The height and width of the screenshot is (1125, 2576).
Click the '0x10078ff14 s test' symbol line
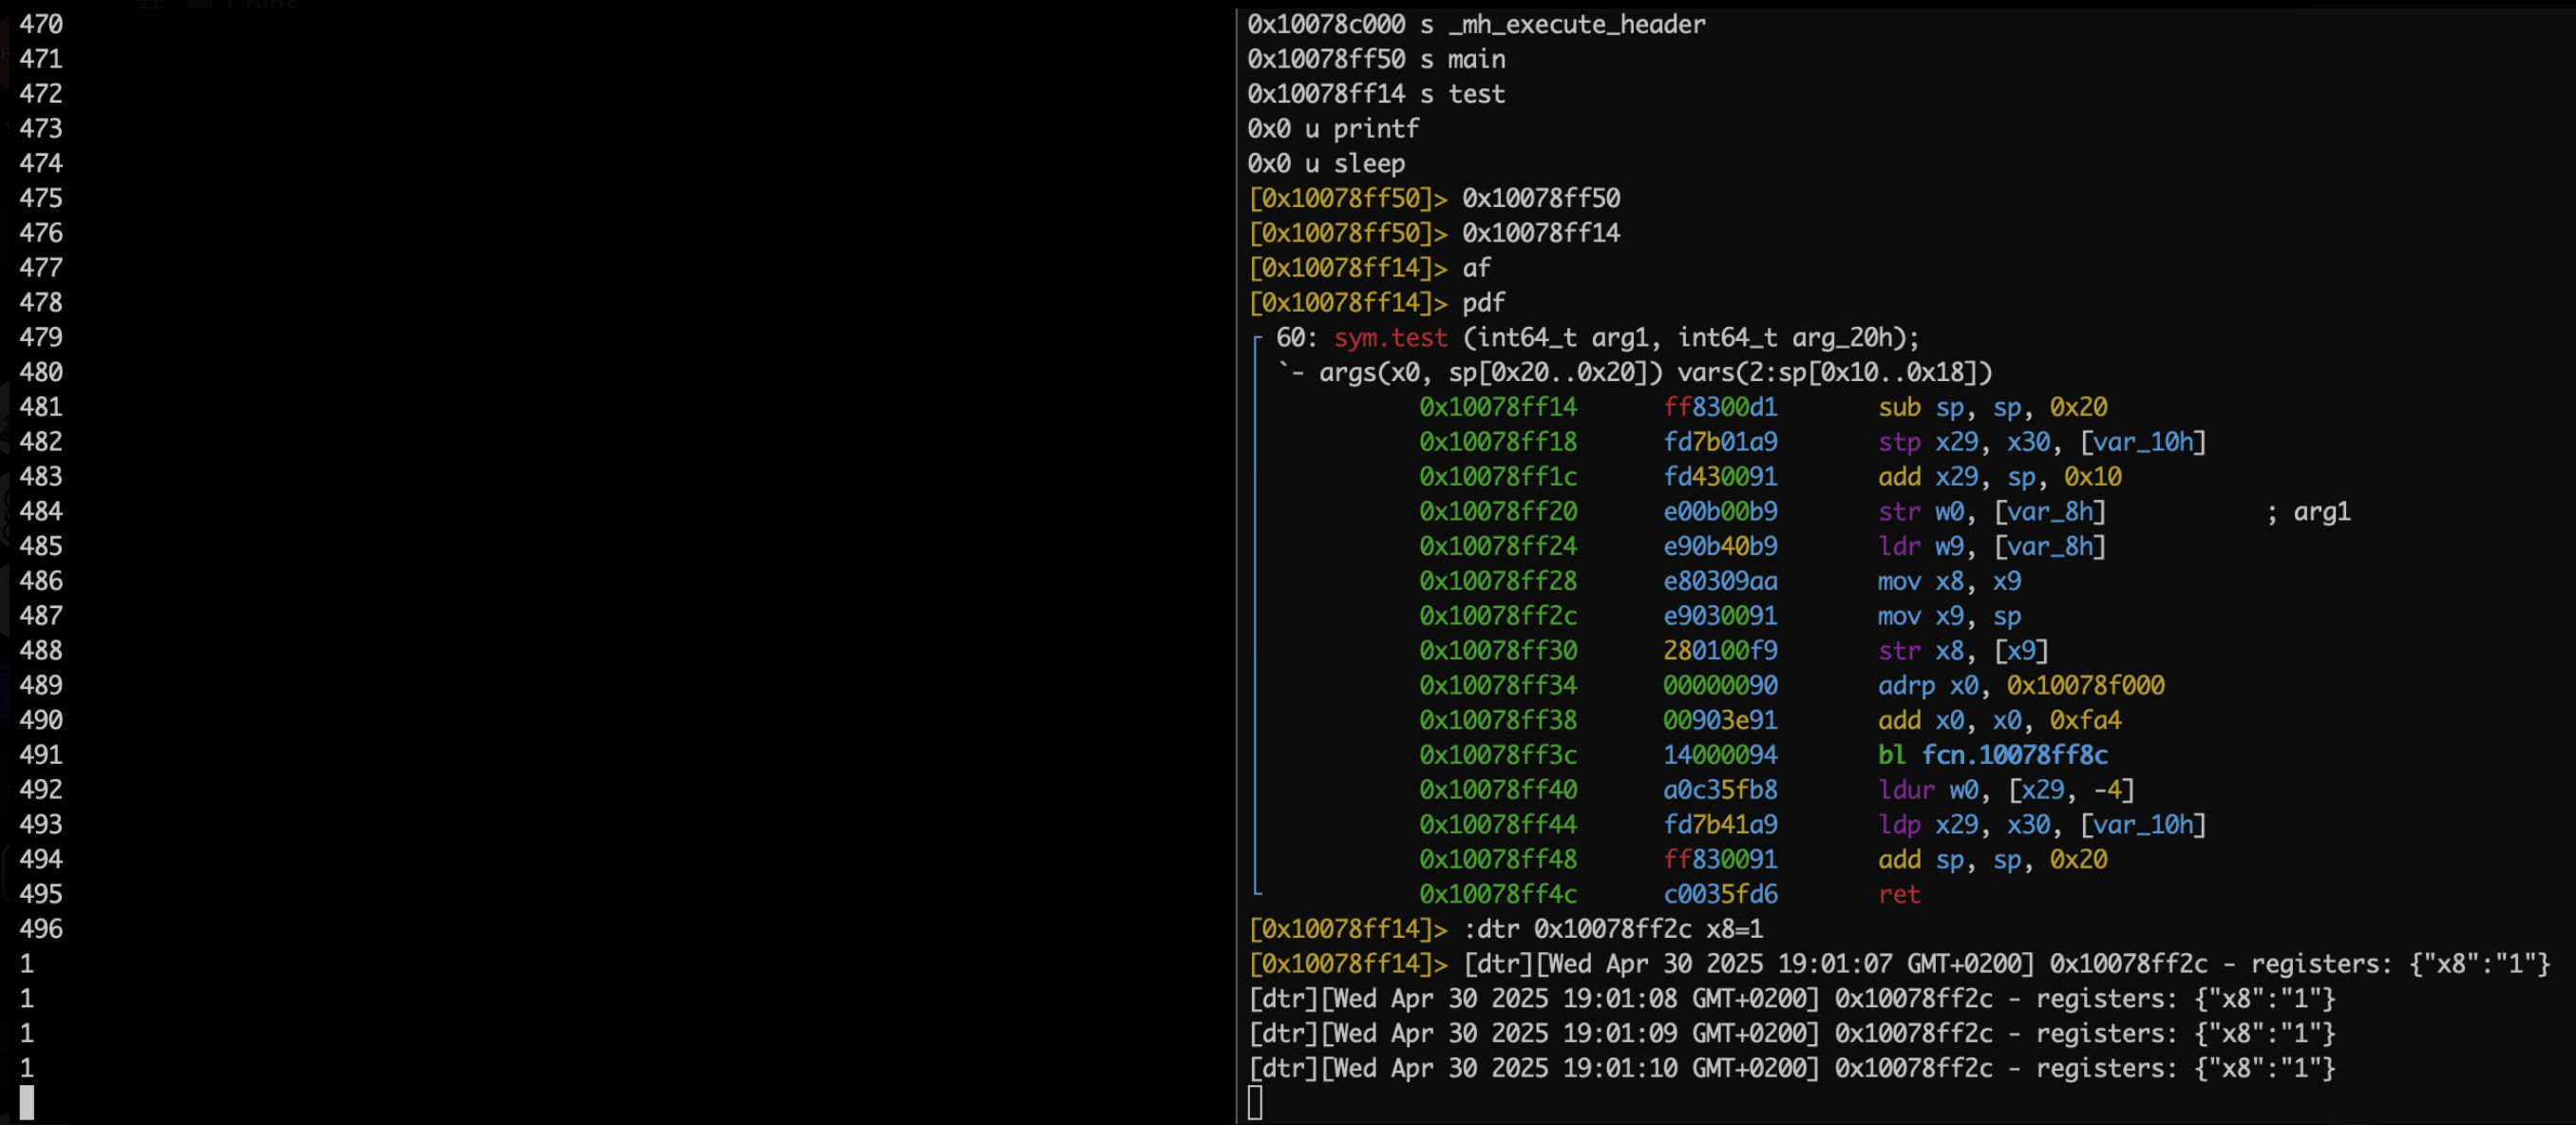(x=1376, y=94)
